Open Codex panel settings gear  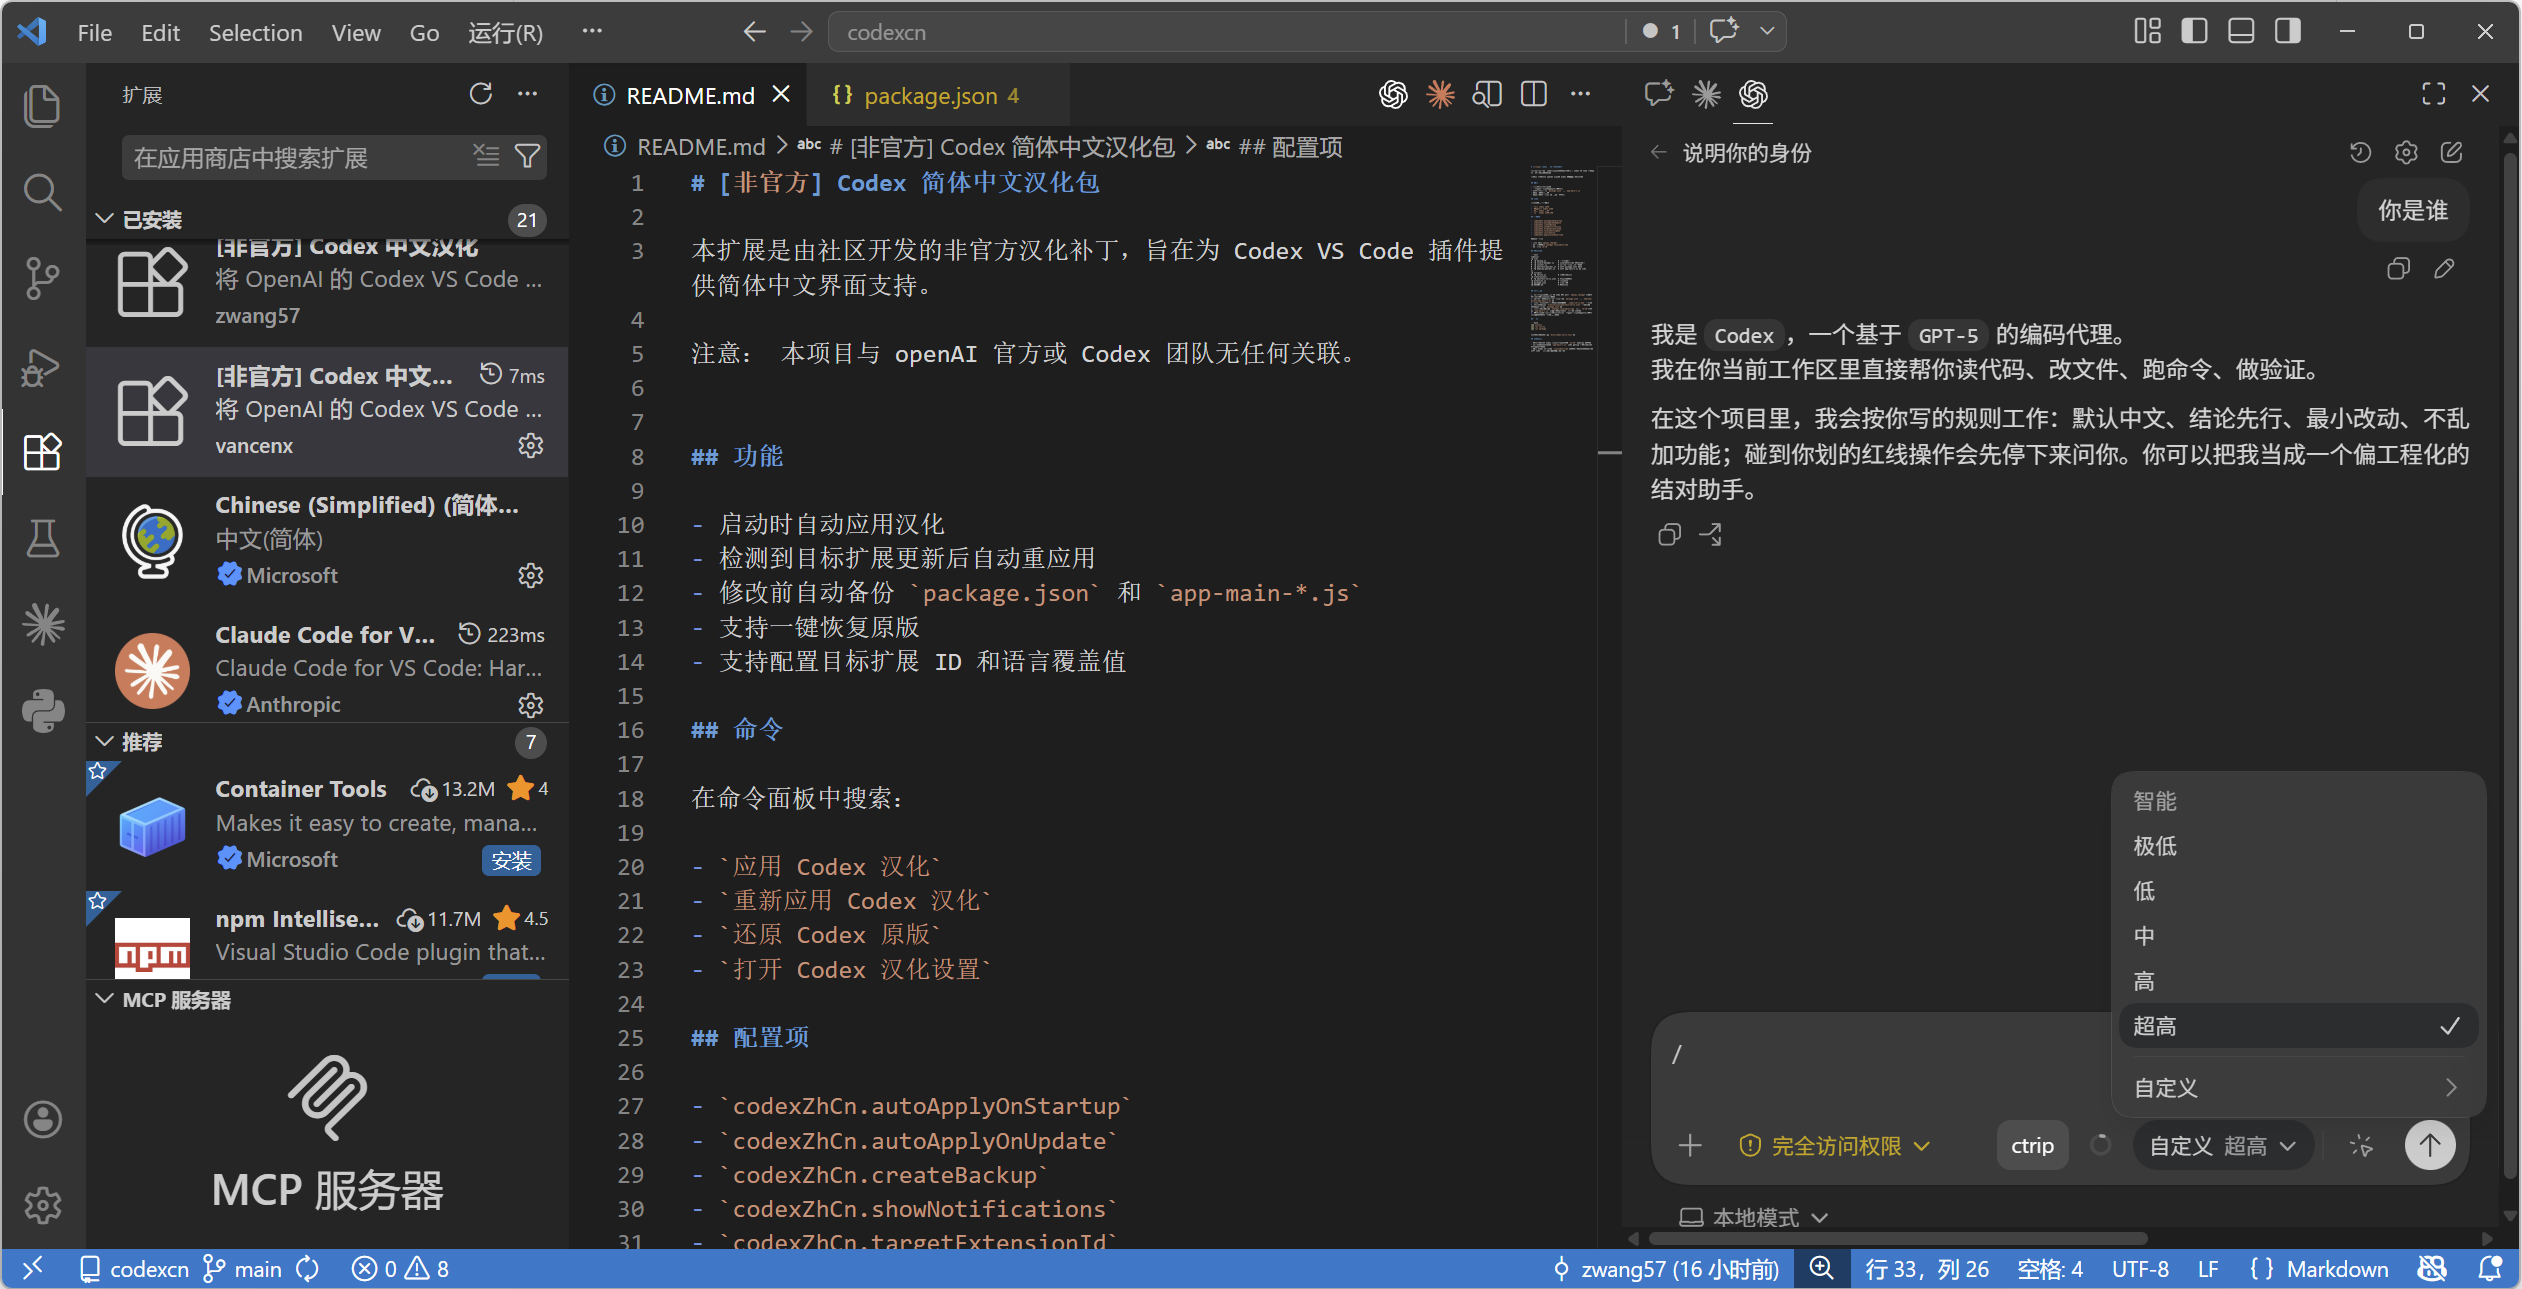click(2406, 152)
